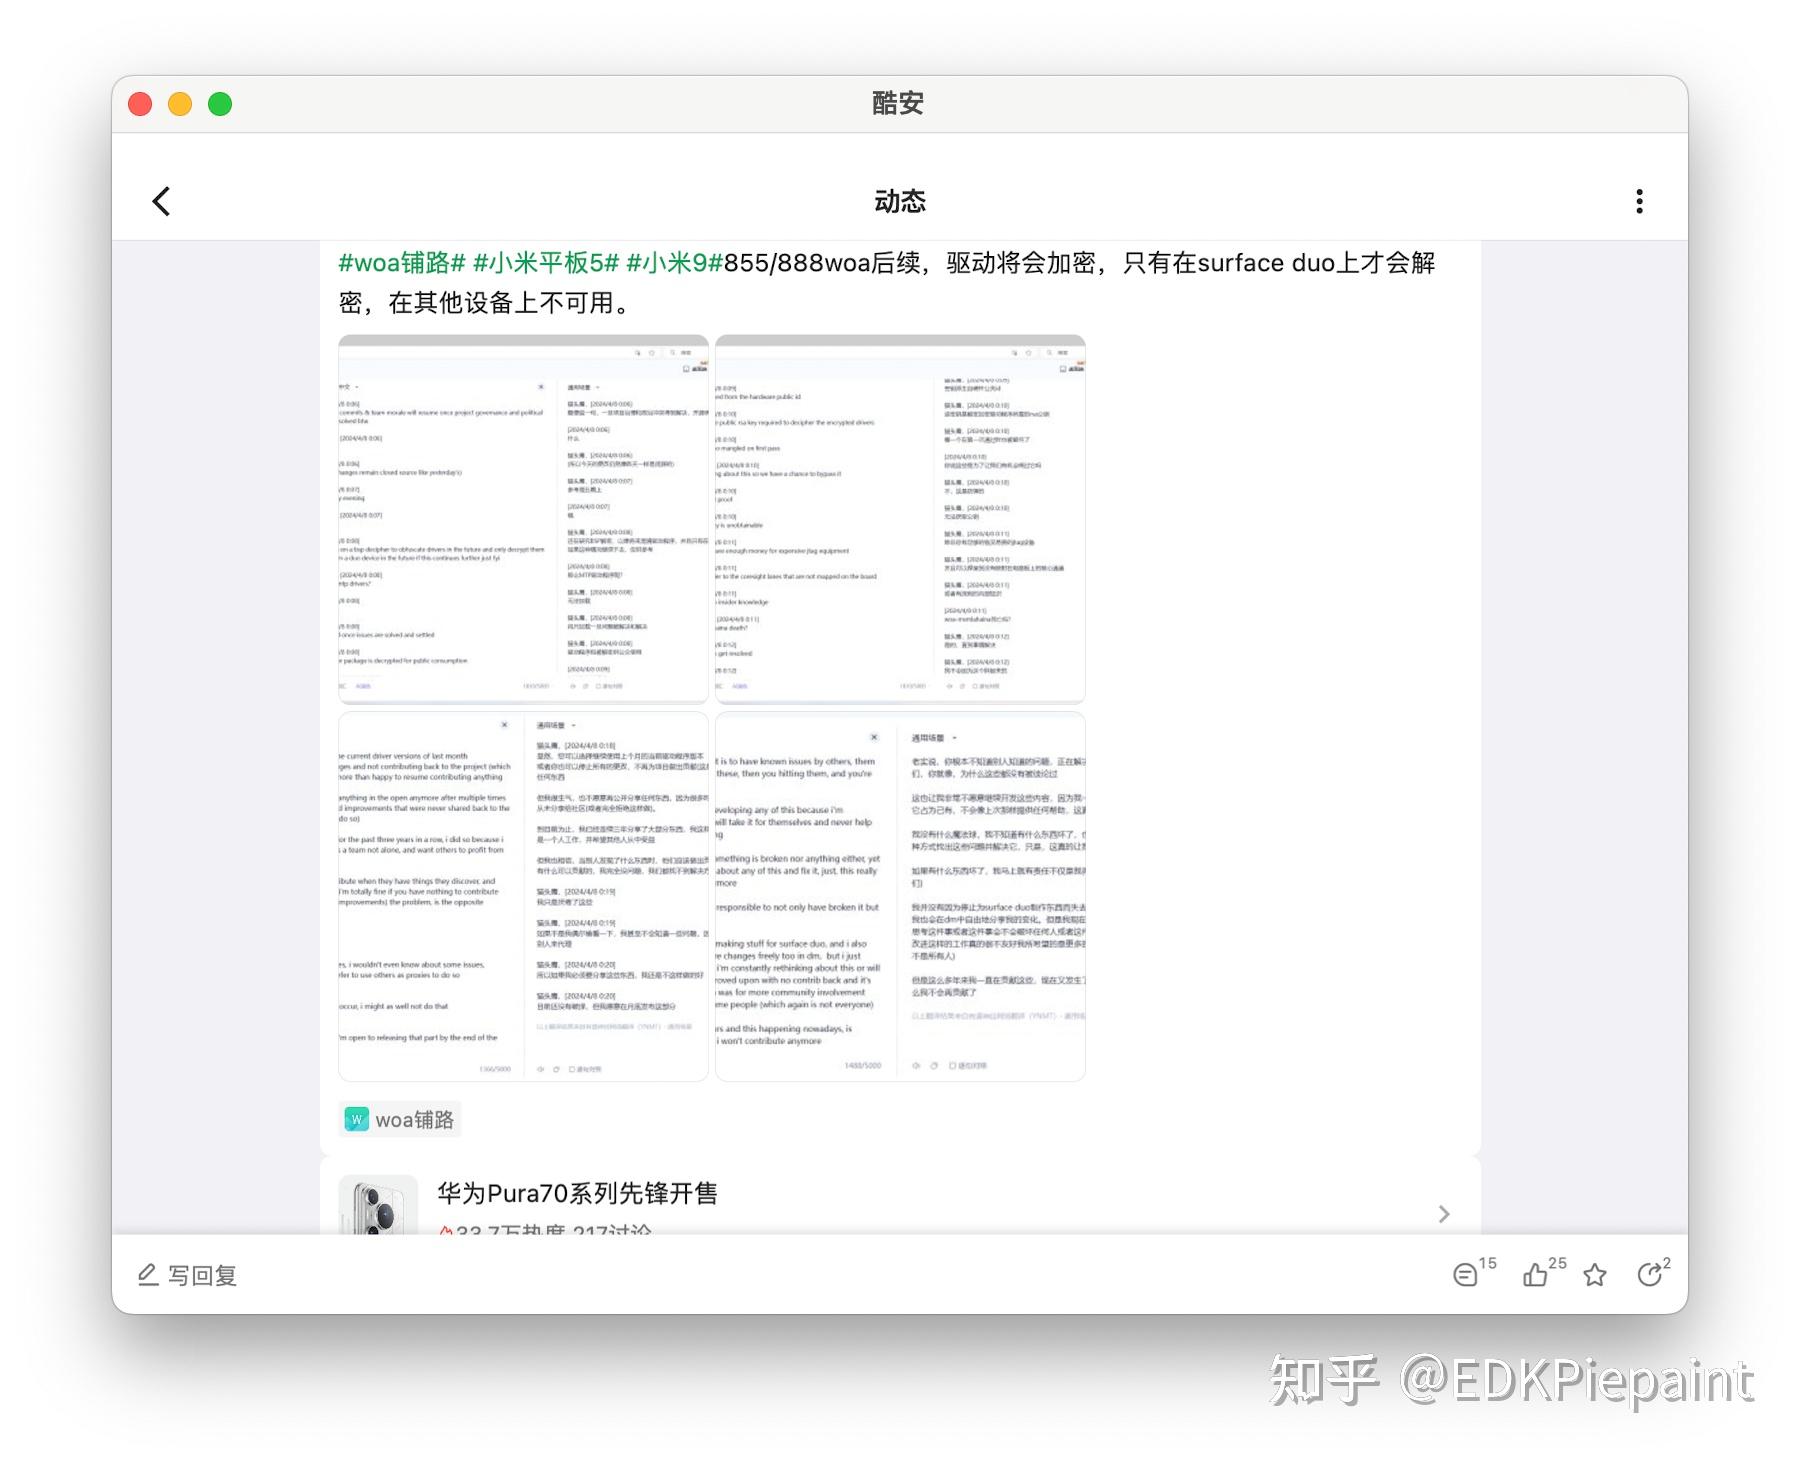The width and height of the screenshot is (1800, 1462).
Task: Go back using the left arrow
Action: click(x=161, y=201)
